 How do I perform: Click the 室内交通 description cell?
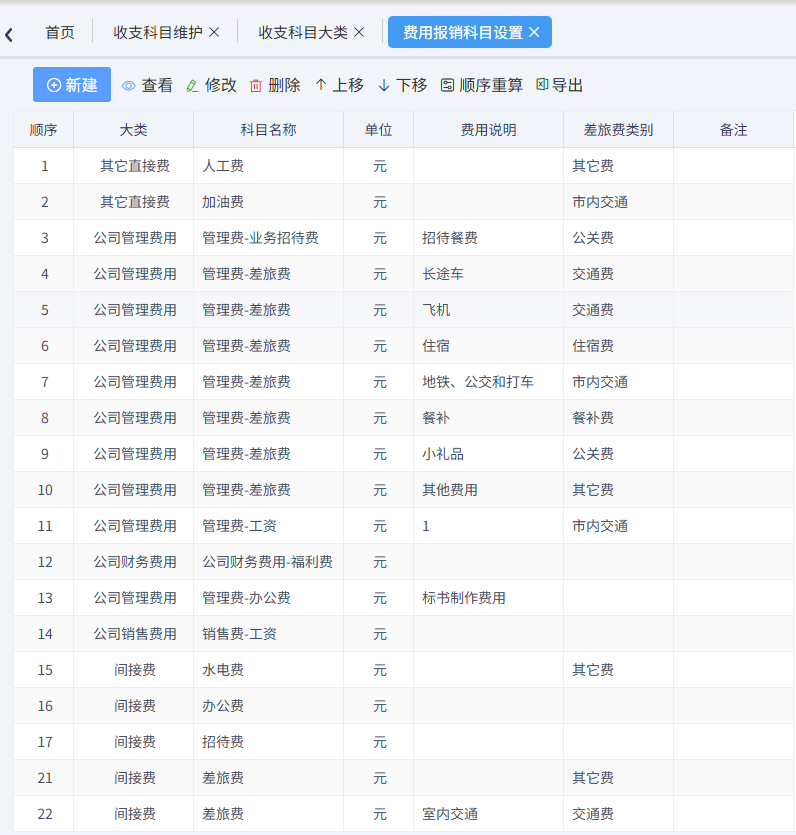point(488,814)
